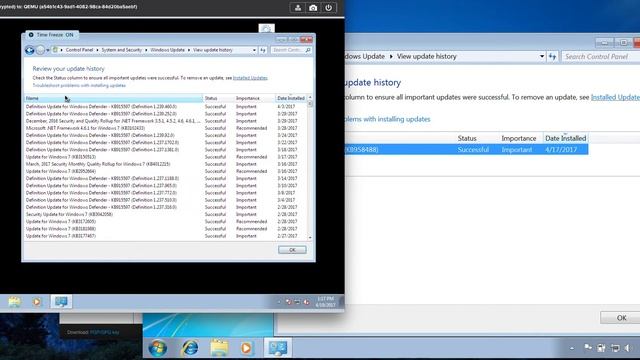Screen dimensions: 640x360
Task: Click the QEMU console power icon
Action: coord(329,8)
